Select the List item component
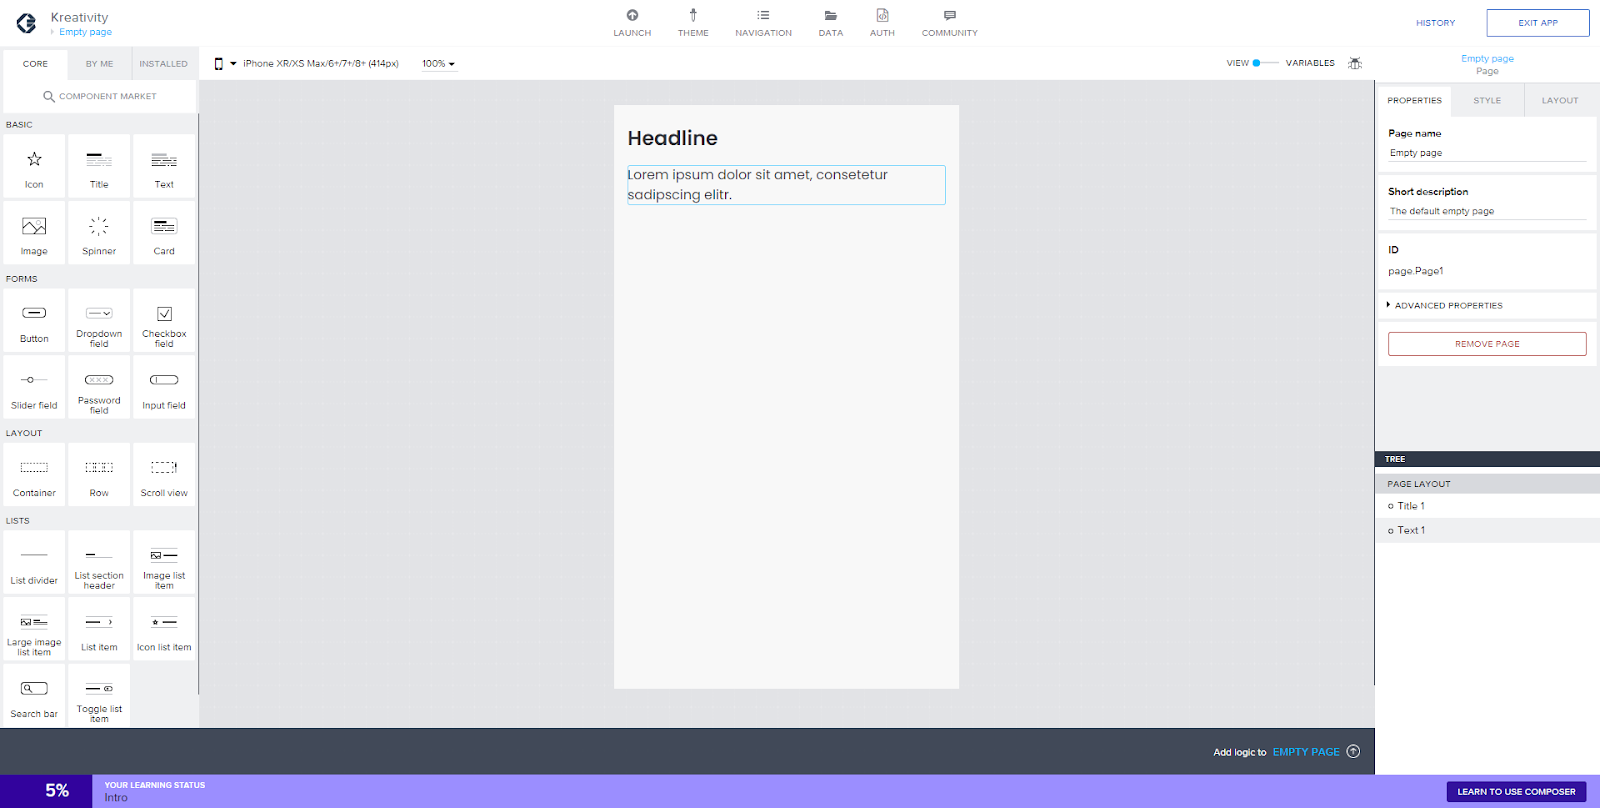1600x808 pixels. click(x=99, y=629)
